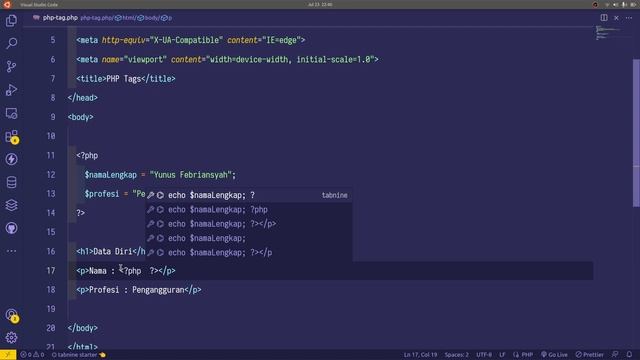Click the php-tag.php breadcrumb segment
The width and height of the screenshot is (640, 360).
(96, 18)
